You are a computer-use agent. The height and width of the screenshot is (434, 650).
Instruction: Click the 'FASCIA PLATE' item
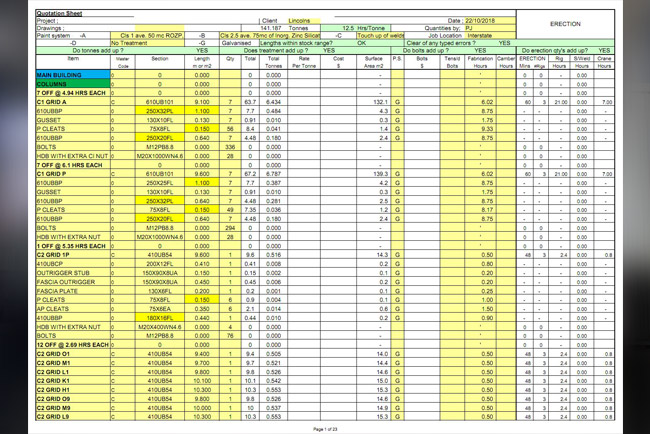pyautogui.click(x=73, y=291)
